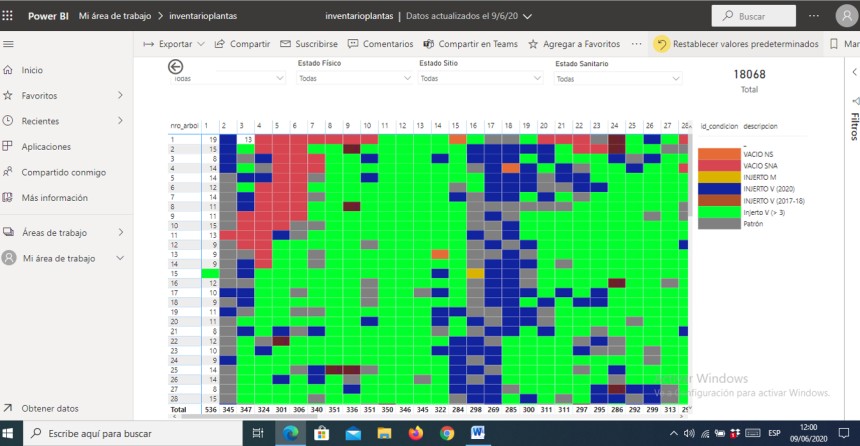Expand the Filtros pane chevron

click(x=855, y=72)
